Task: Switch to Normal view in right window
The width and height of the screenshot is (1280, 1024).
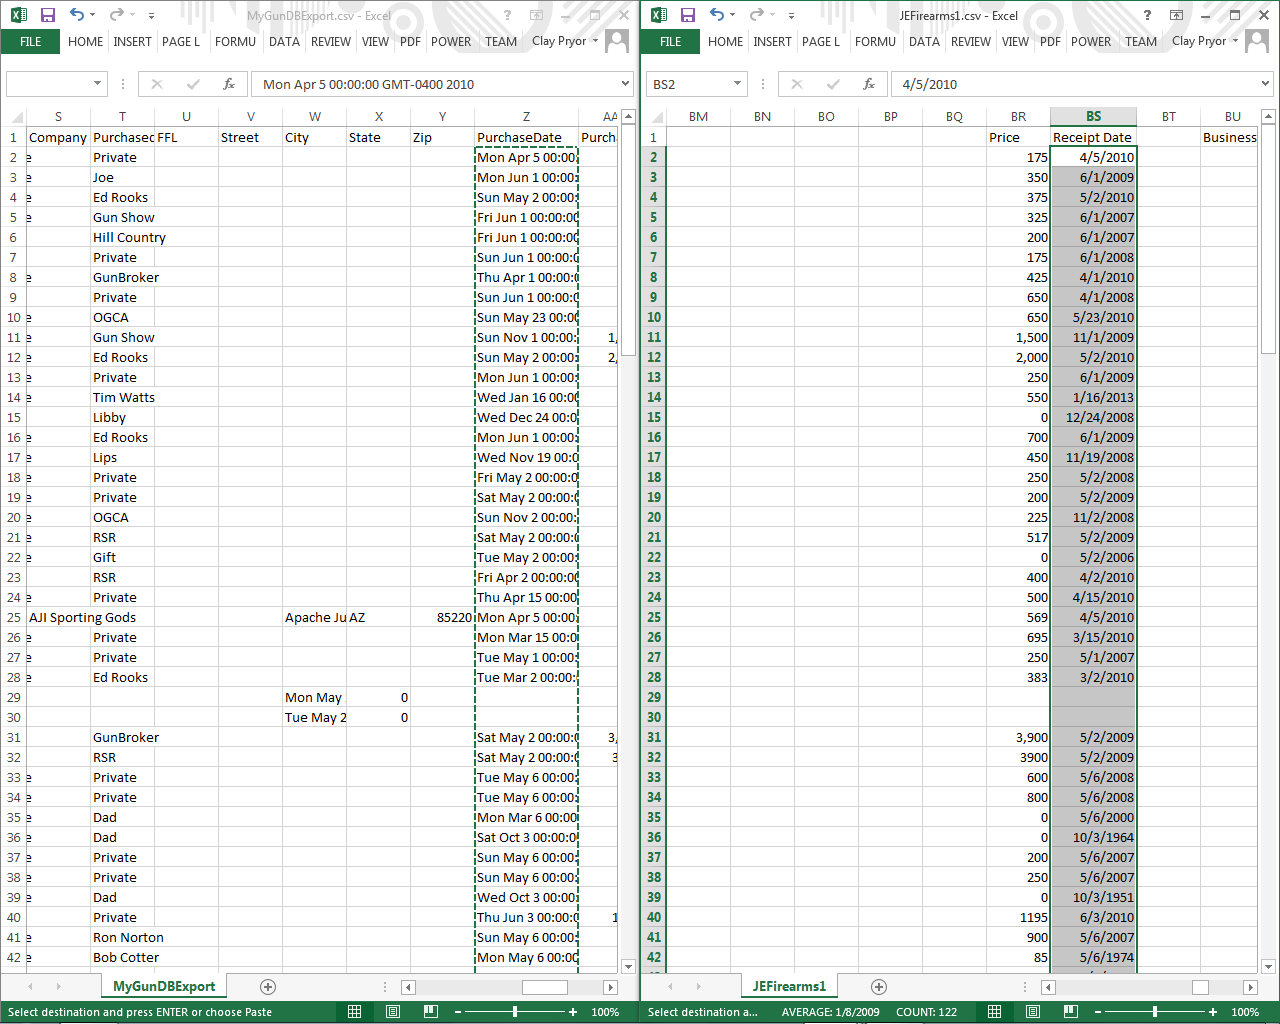Action: (x=994, y=1012)
